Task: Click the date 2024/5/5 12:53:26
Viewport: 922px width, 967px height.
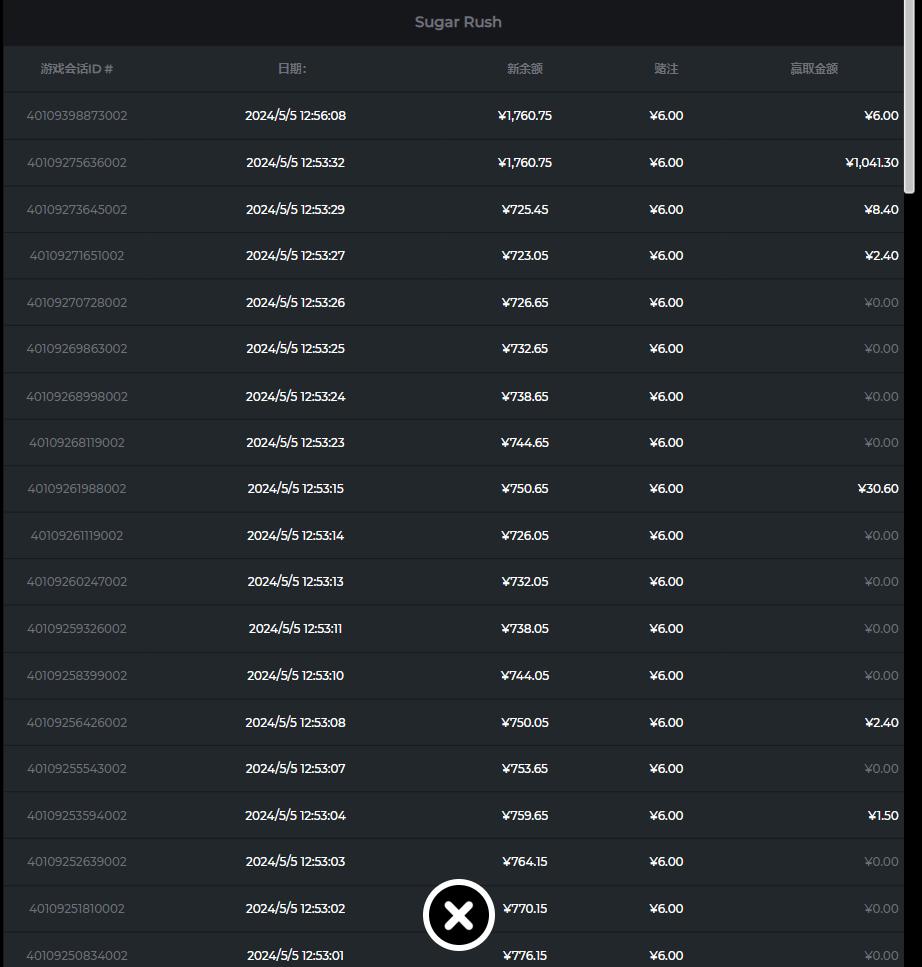Action: tap(295, 302)
